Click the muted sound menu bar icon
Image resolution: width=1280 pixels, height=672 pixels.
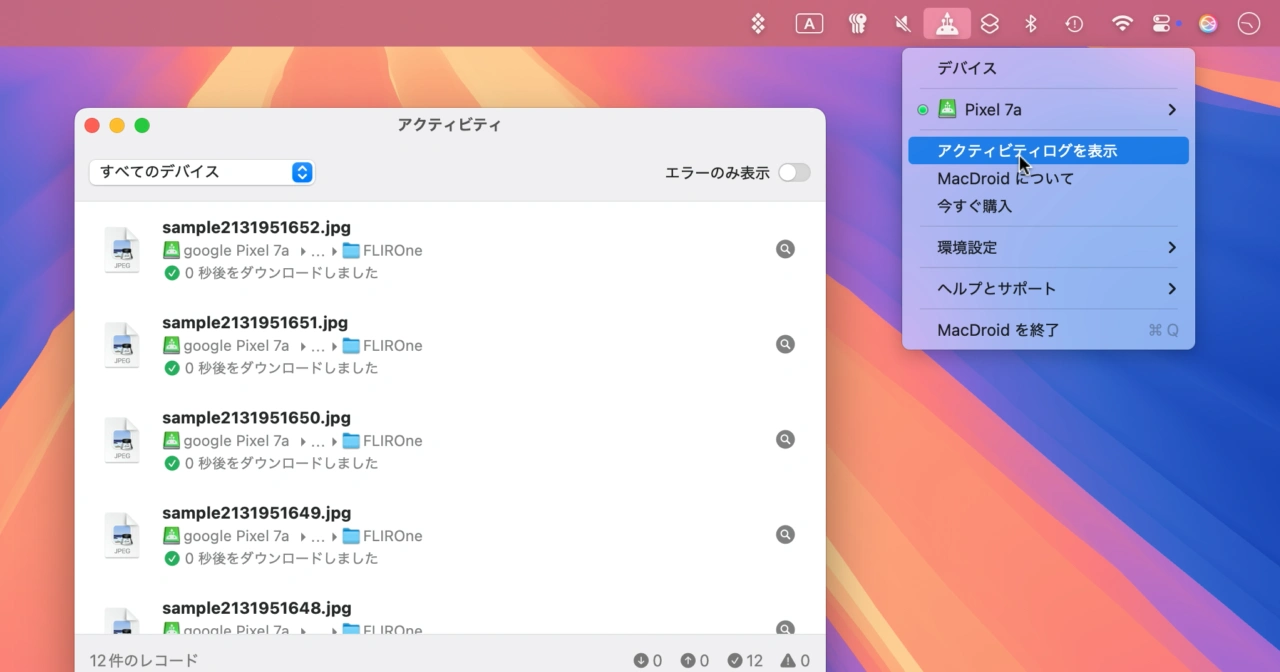click(x=903, y=24)
